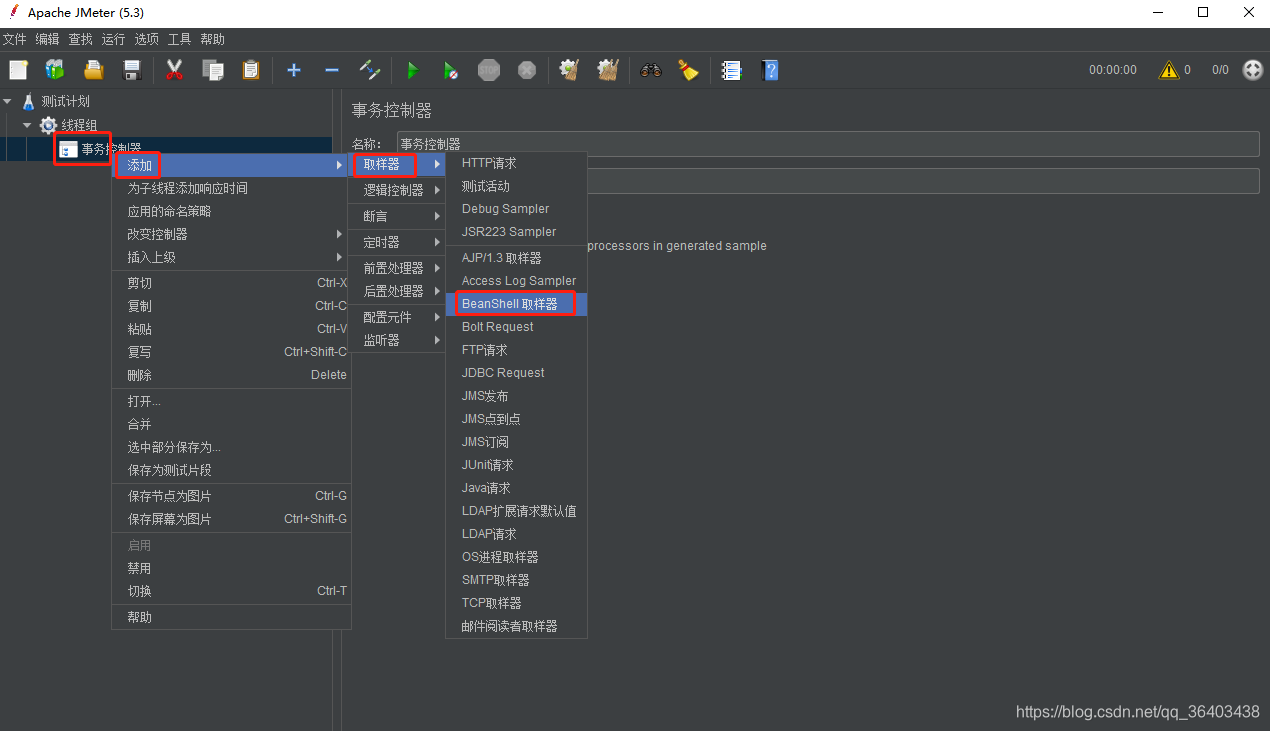The image size is (1270, 731).
Task: Click the New test plan toolbar icon
Action: (18, 70)
